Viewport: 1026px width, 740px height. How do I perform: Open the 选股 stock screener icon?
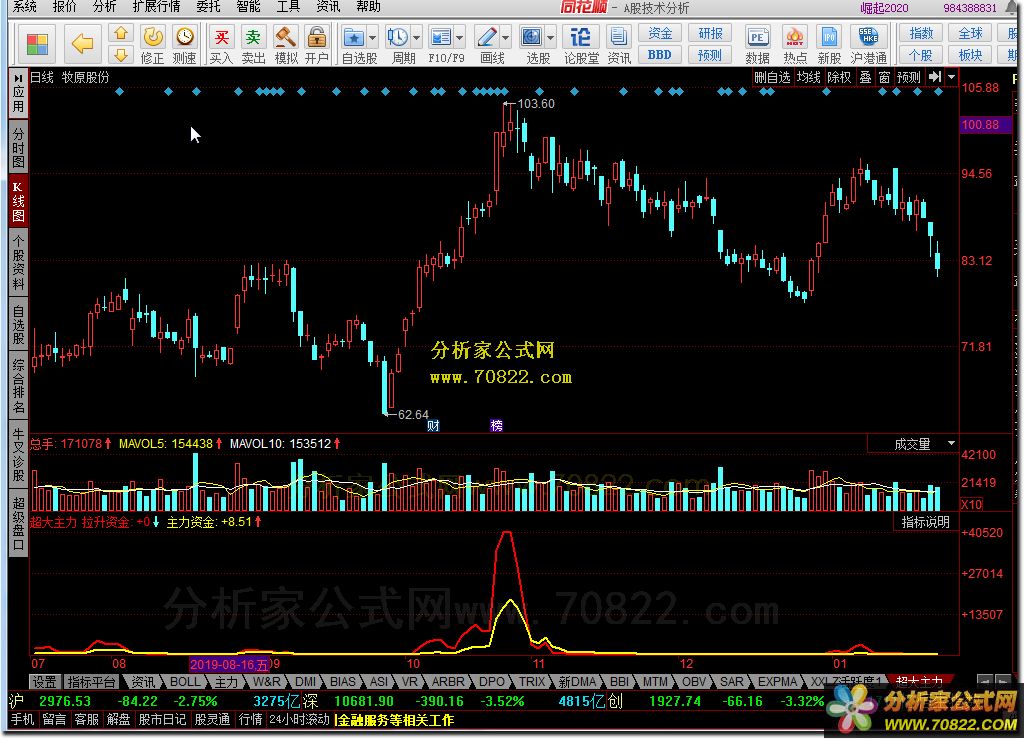click(x=531, y=37)
